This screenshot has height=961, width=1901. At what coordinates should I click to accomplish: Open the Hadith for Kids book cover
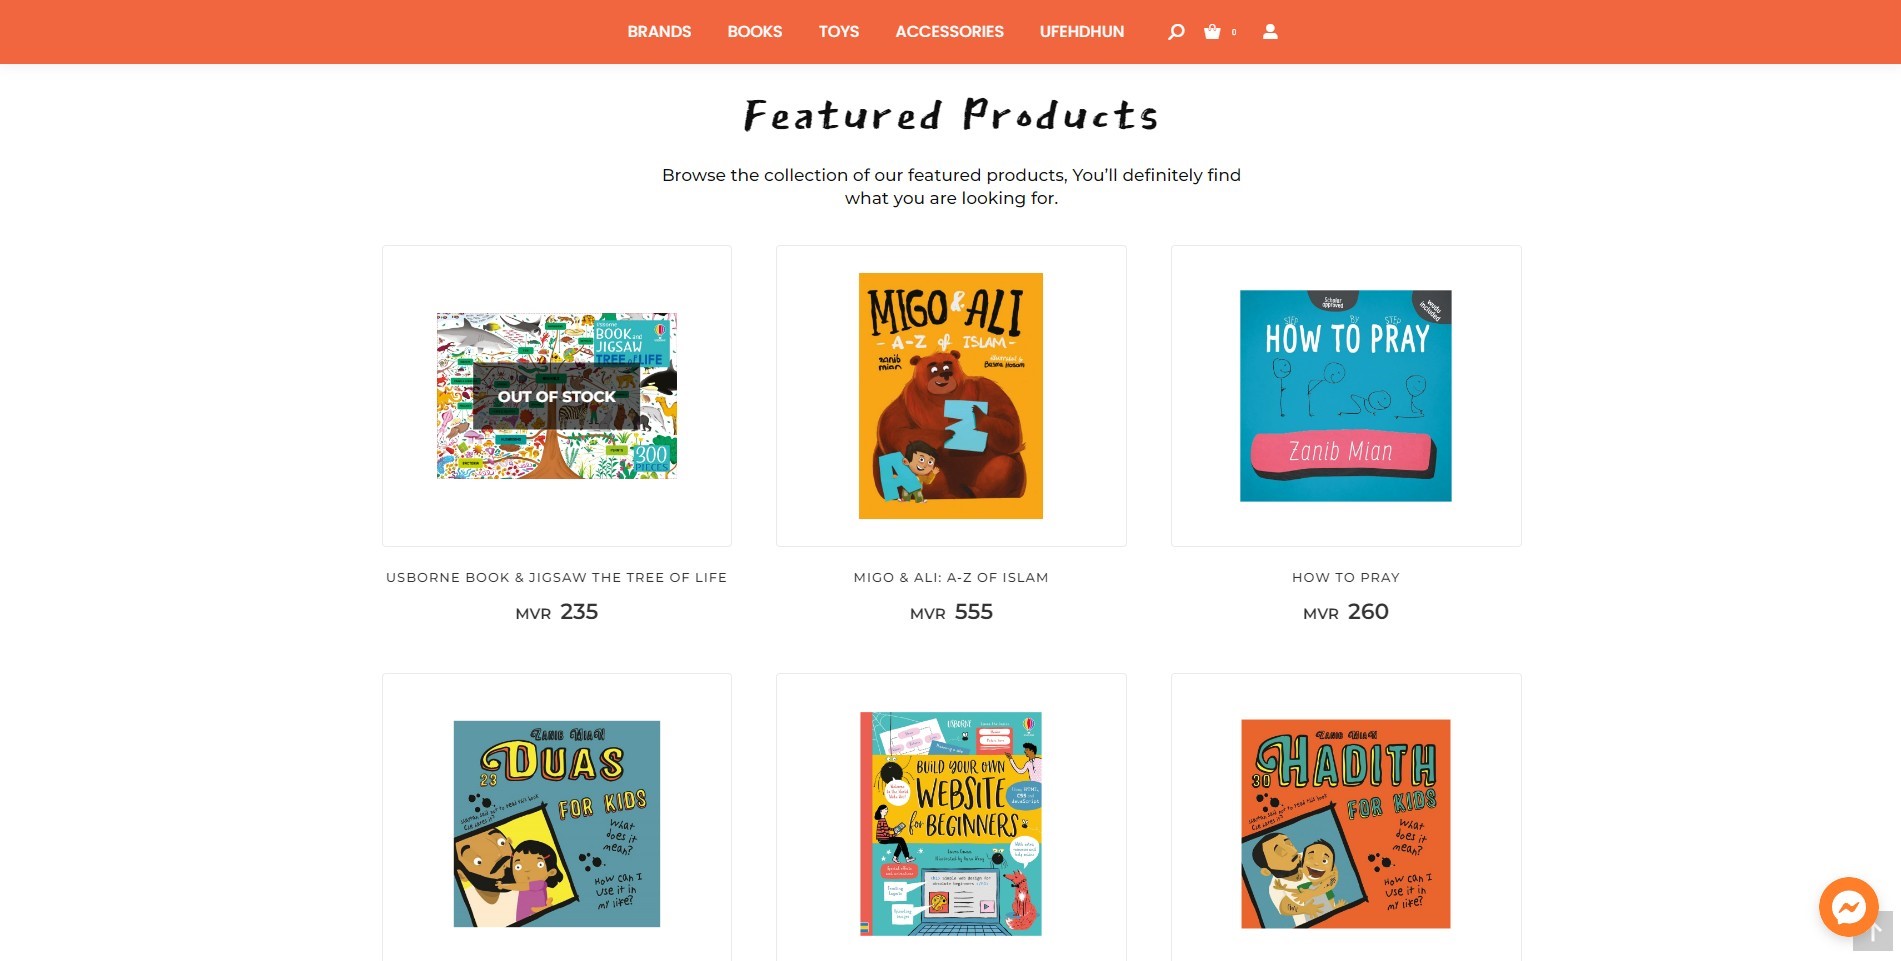[1346, 824]
